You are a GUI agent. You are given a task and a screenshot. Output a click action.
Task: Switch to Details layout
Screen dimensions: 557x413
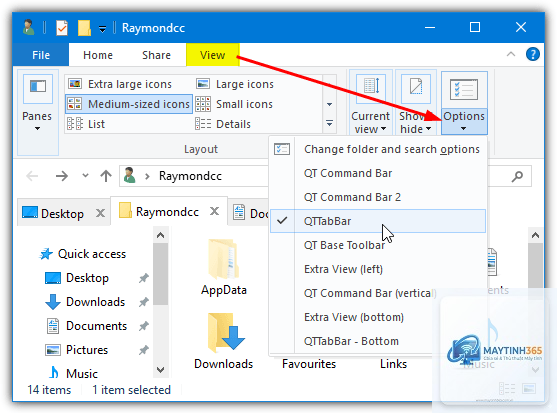pos(223,124)
